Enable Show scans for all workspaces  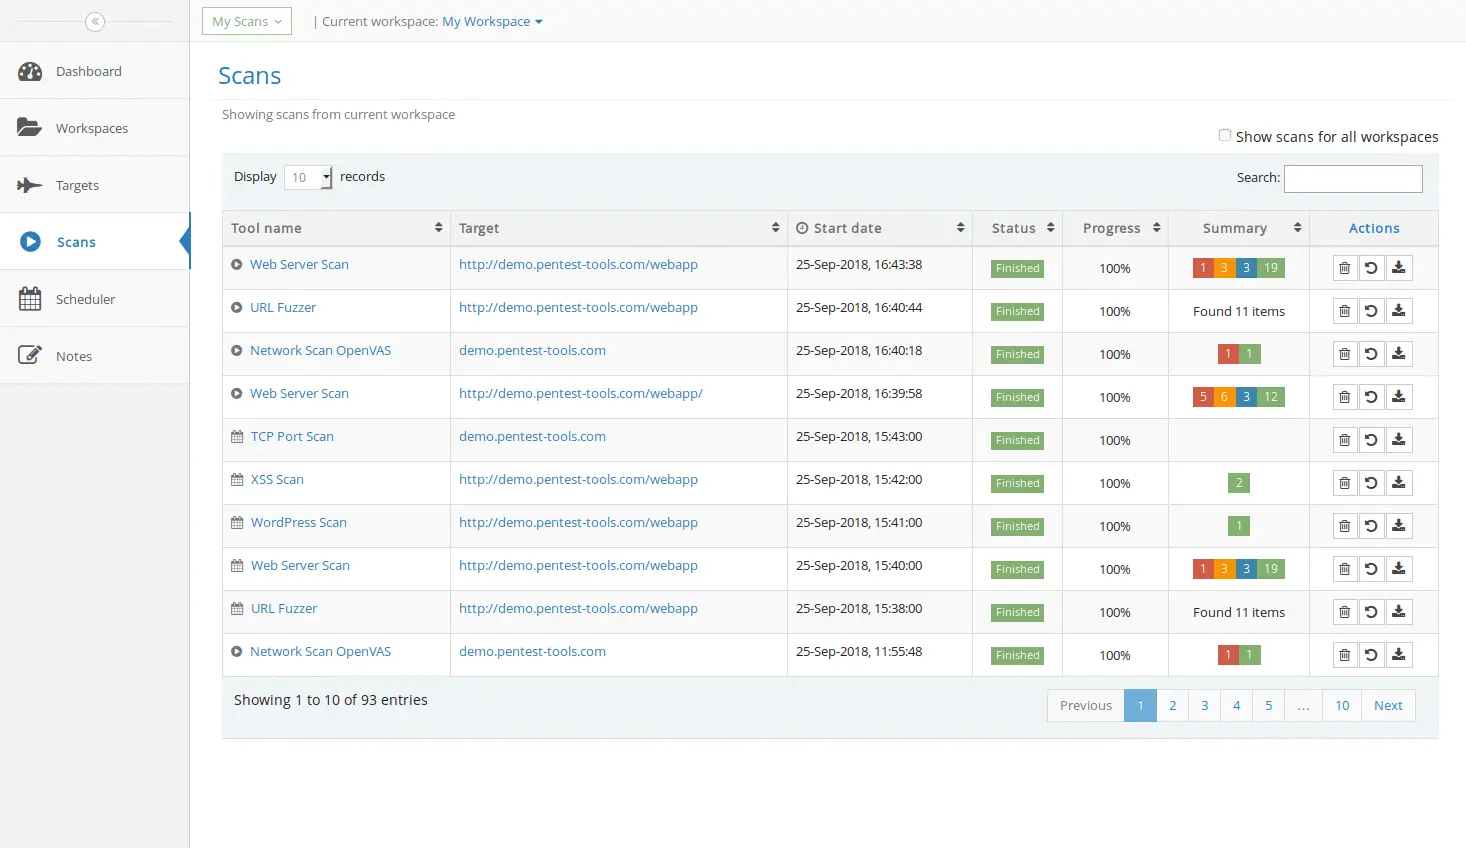tap(1225, 135)
